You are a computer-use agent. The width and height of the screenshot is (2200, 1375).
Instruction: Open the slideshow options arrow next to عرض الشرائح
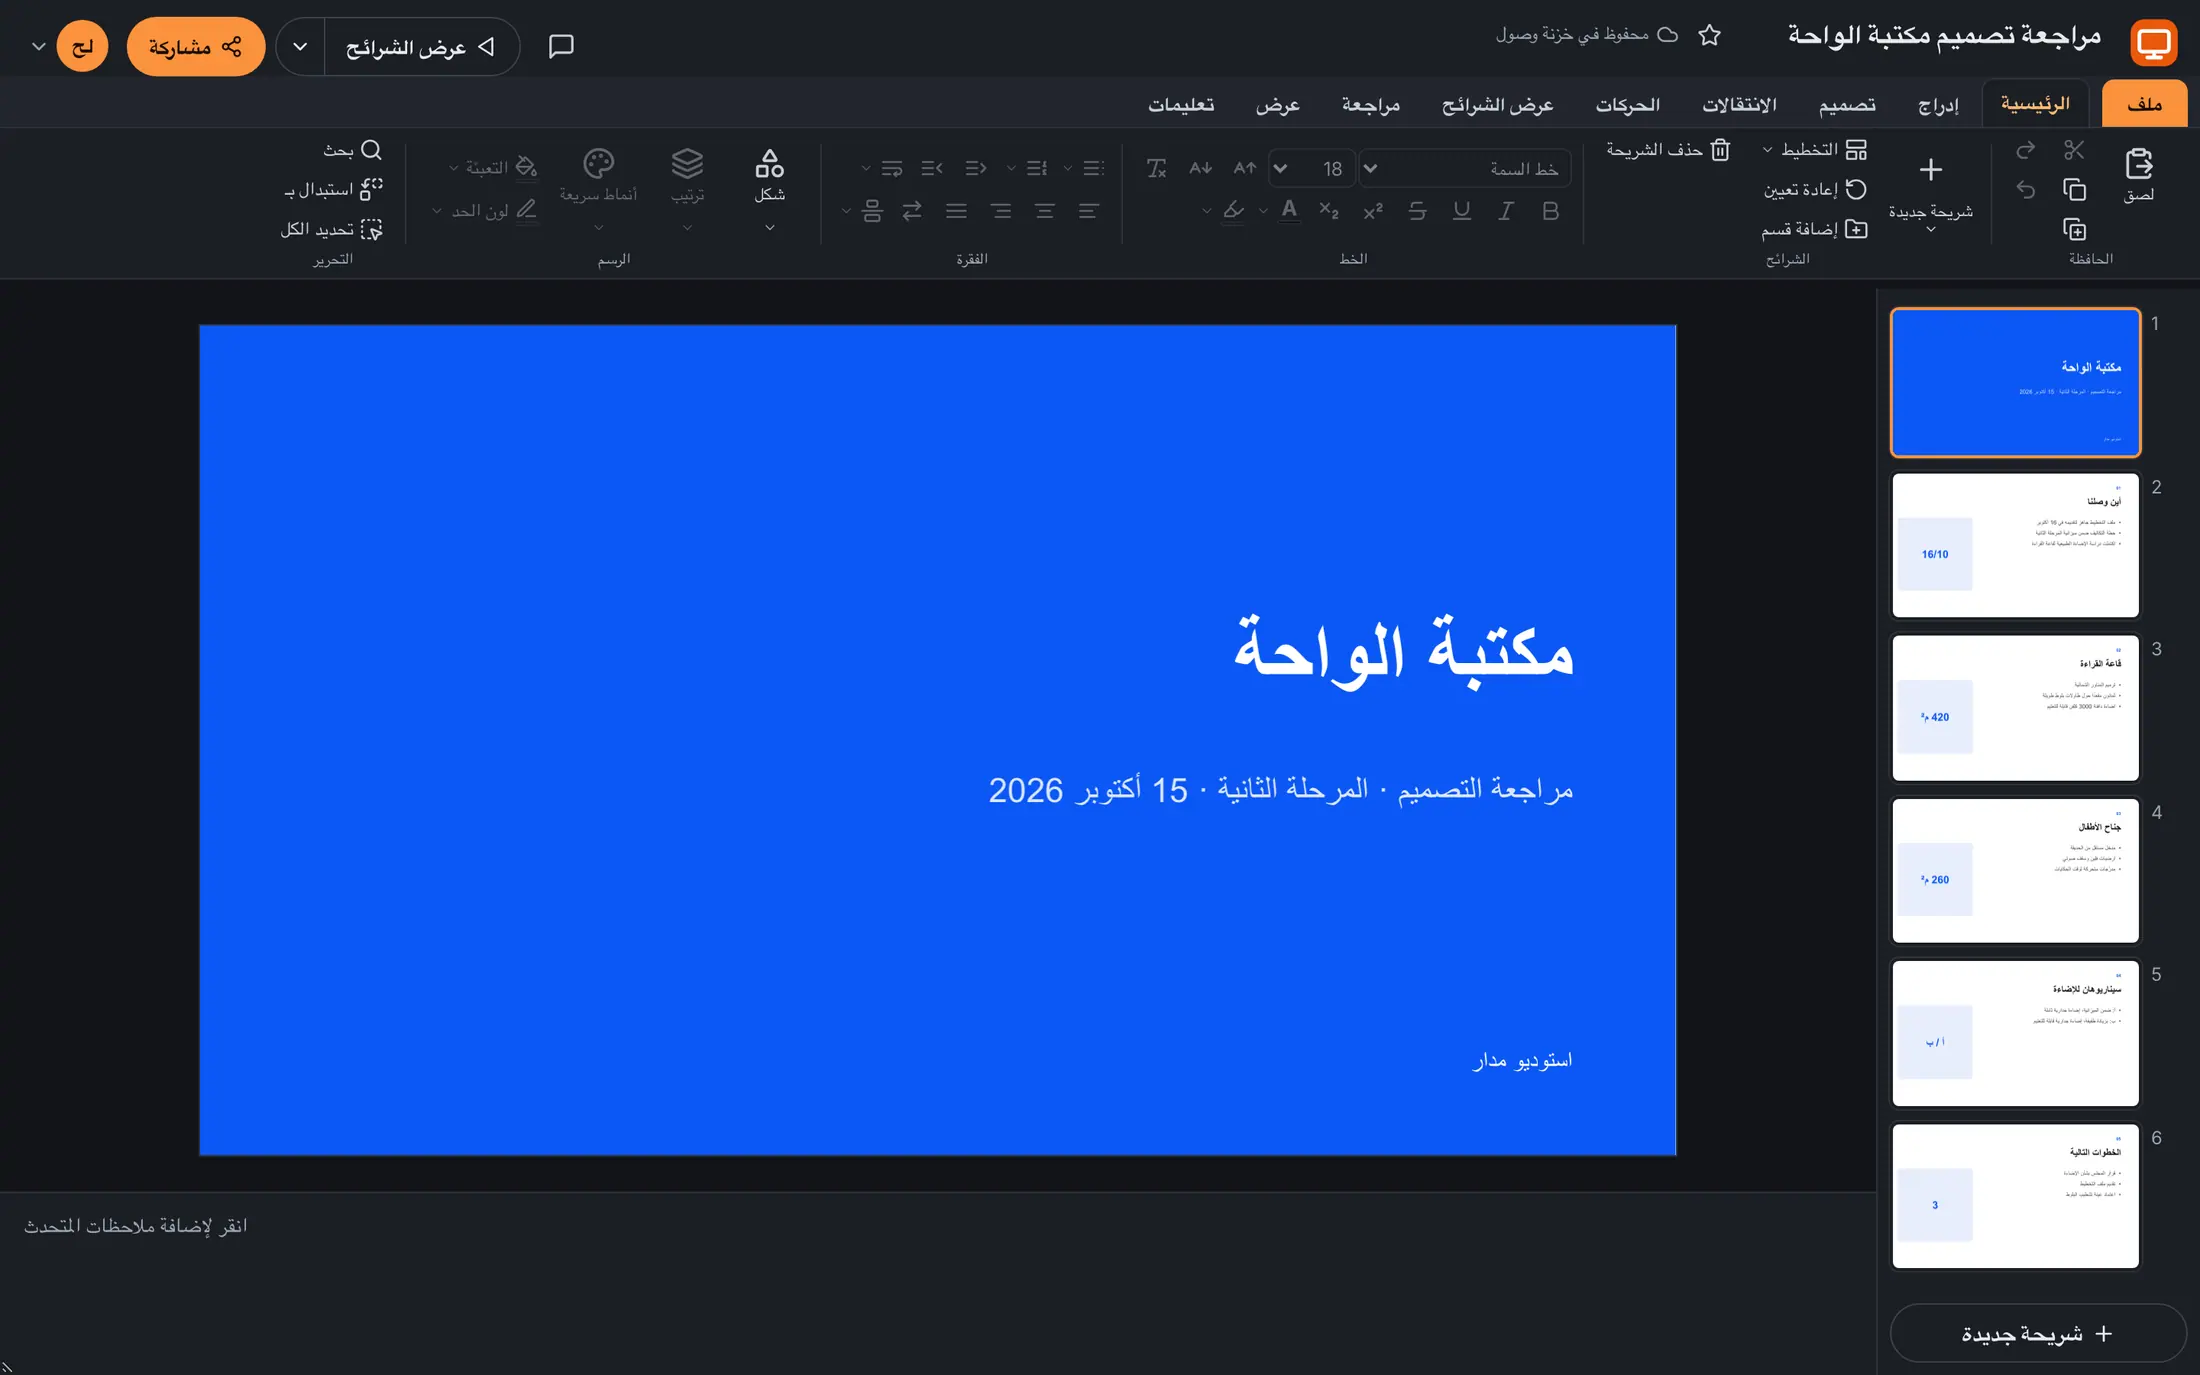[x=300, y=47]
